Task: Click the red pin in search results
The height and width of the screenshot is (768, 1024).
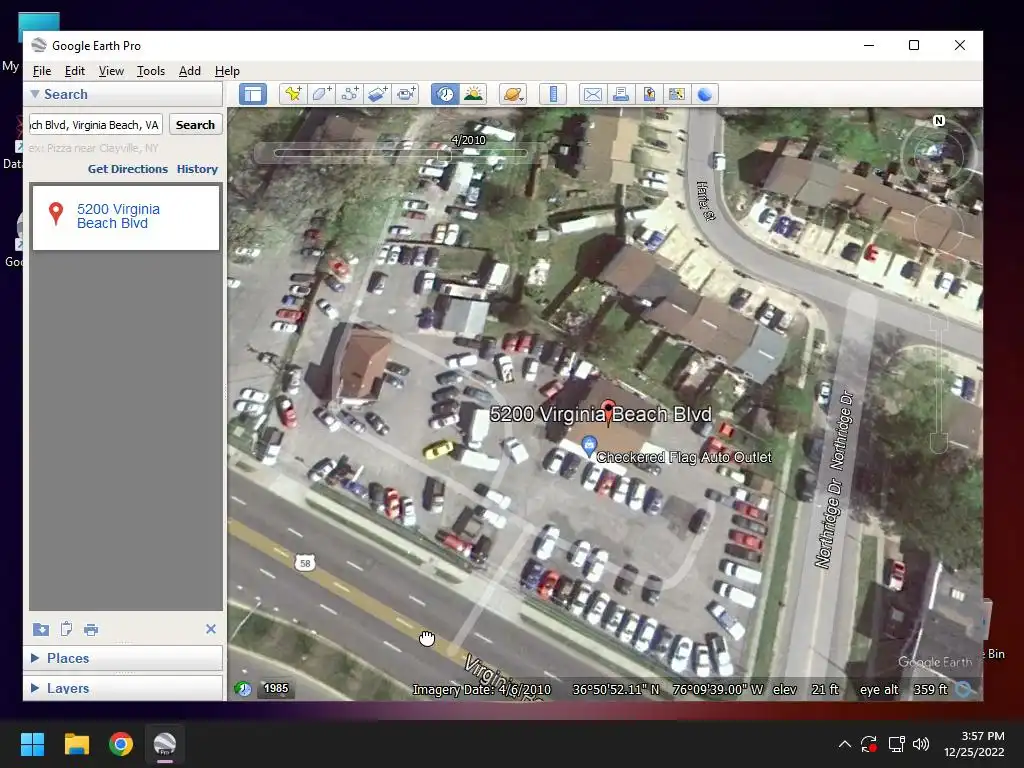Action: [56, 214]
